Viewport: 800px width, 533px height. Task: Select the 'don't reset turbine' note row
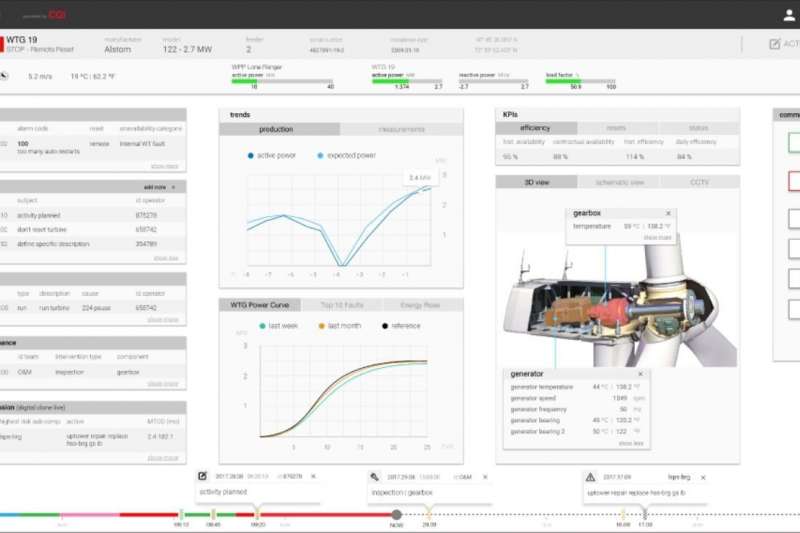[x=93, y=230]
